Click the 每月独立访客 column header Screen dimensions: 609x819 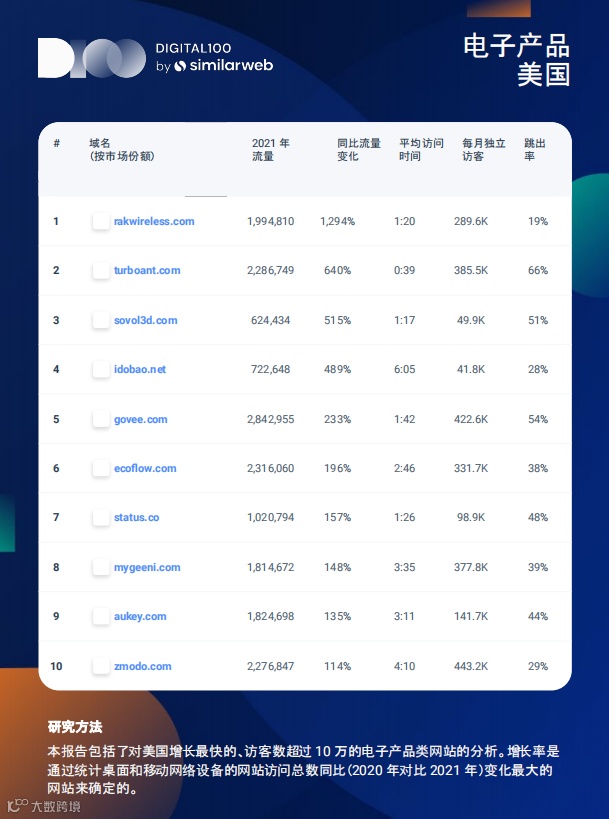[484, 149]
